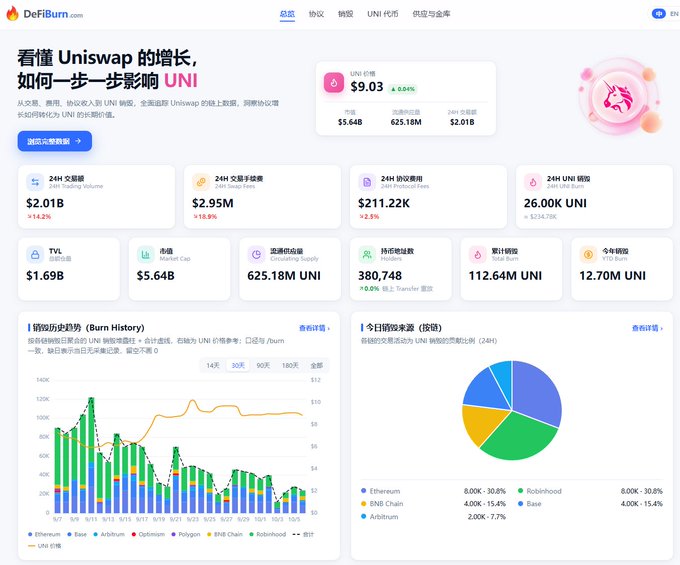The image size is (680, 565).
Task: Switch language to EN
Action: click(x=674, y=14)
